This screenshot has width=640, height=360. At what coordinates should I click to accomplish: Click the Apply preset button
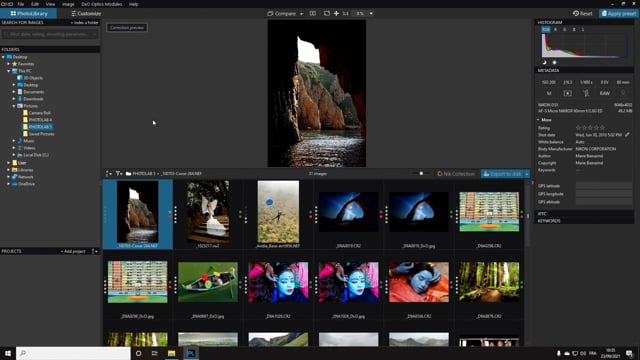point(619,13)
